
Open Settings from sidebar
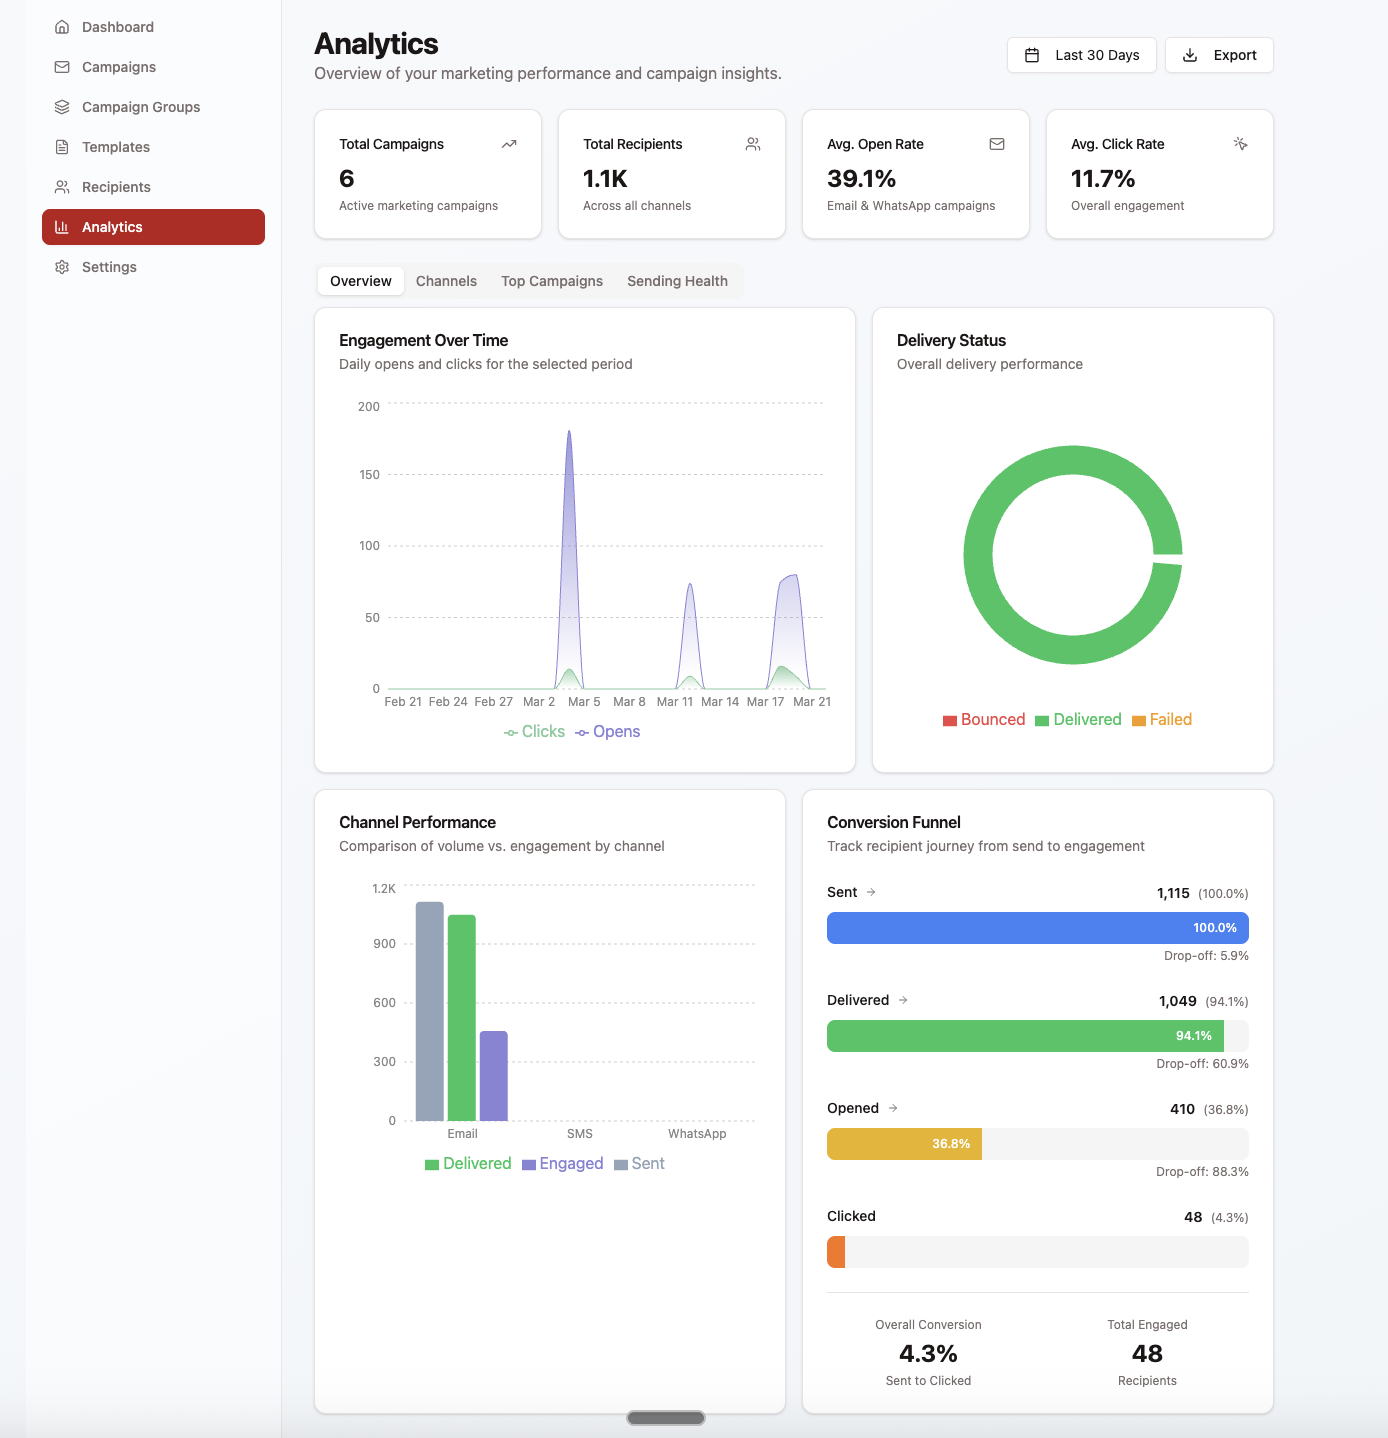point(153,267)
